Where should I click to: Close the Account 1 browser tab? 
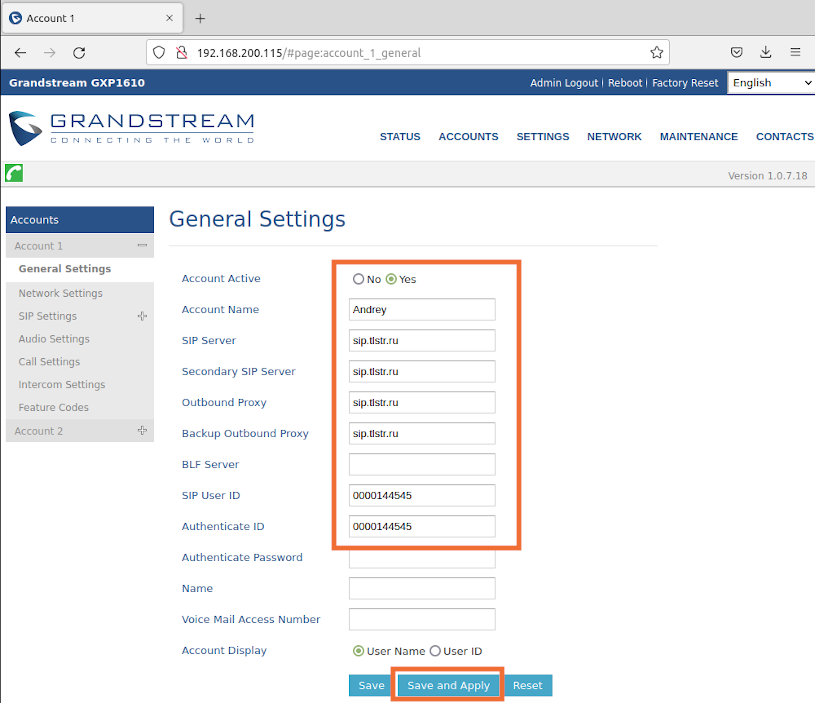(x=169, y=18)
